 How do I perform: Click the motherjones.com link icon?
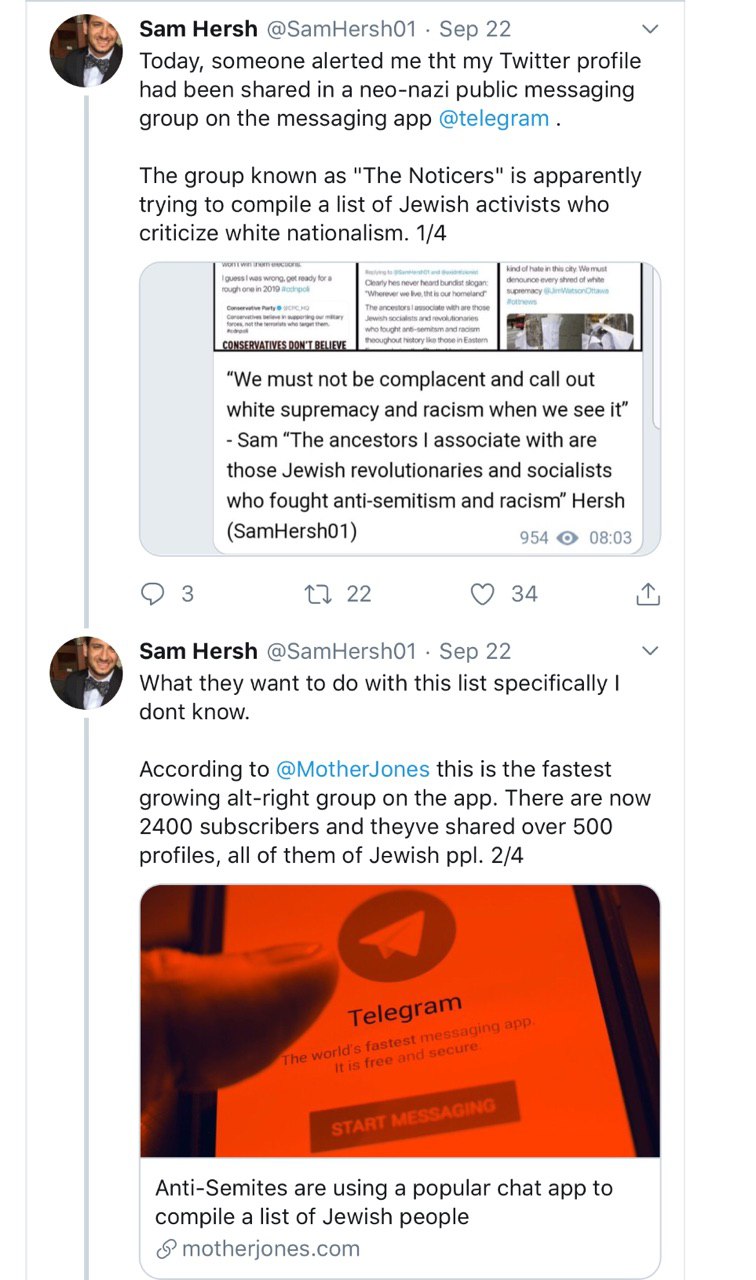point(167,1249)
